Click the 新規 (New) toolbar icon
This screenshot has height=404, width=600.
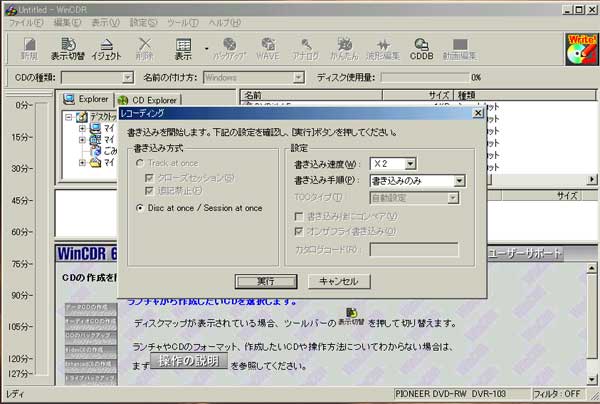pos(29,49)
